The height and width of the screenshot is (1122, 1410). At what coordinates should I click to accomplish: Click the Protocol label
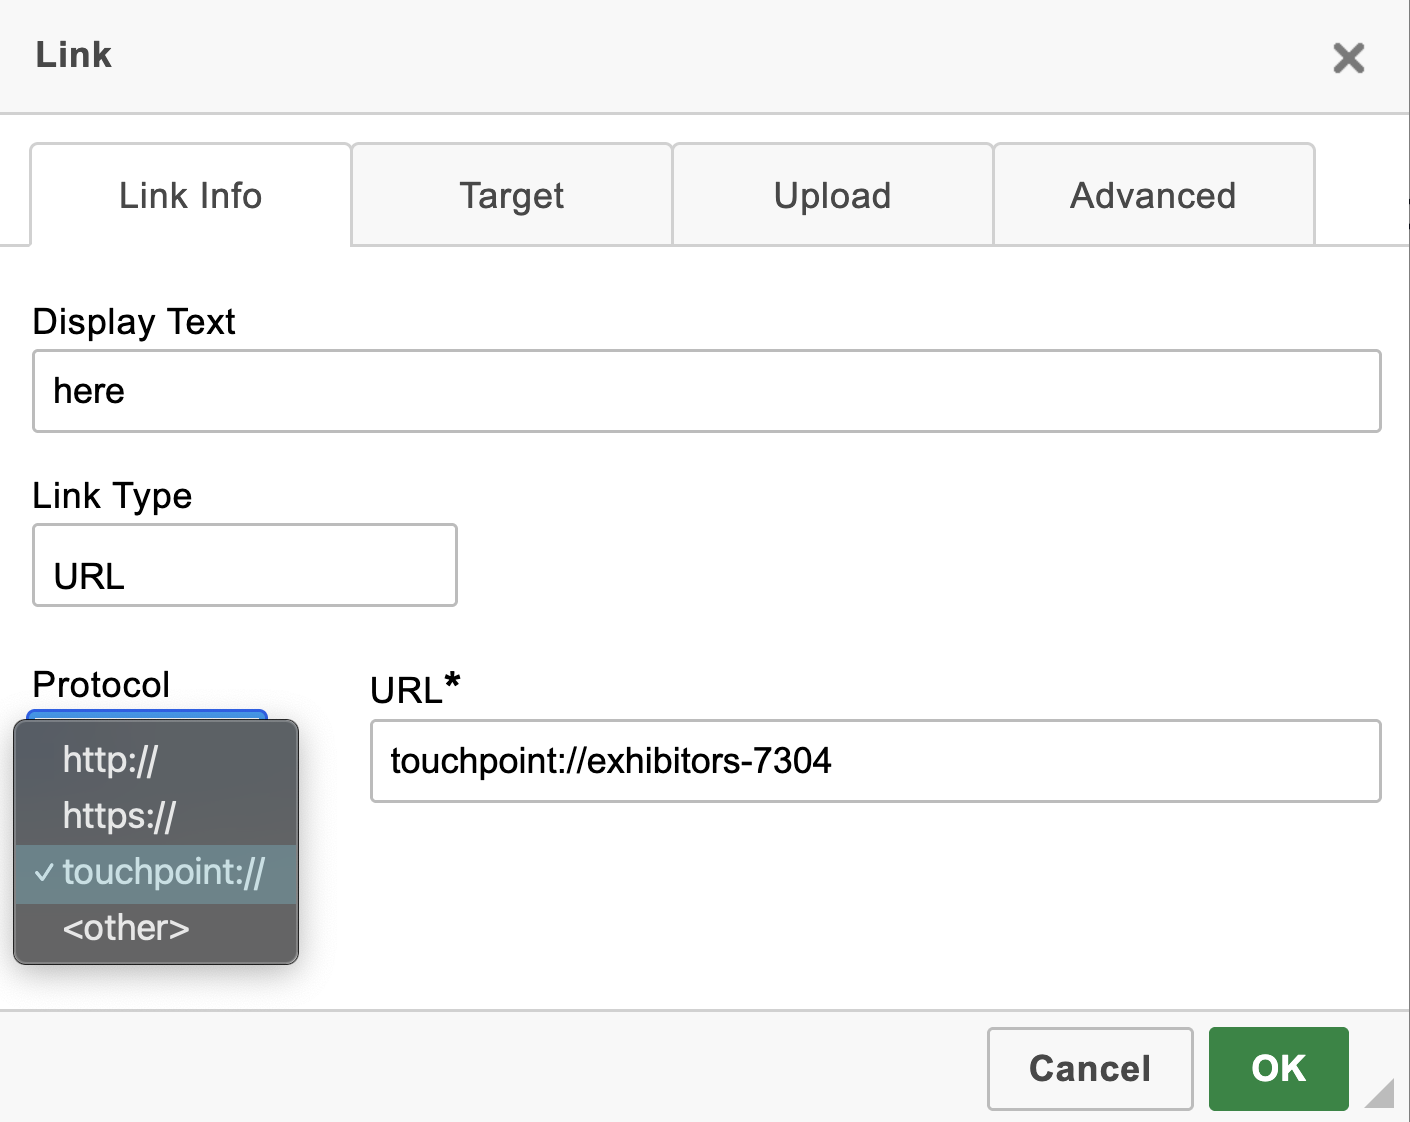(101, 685)
